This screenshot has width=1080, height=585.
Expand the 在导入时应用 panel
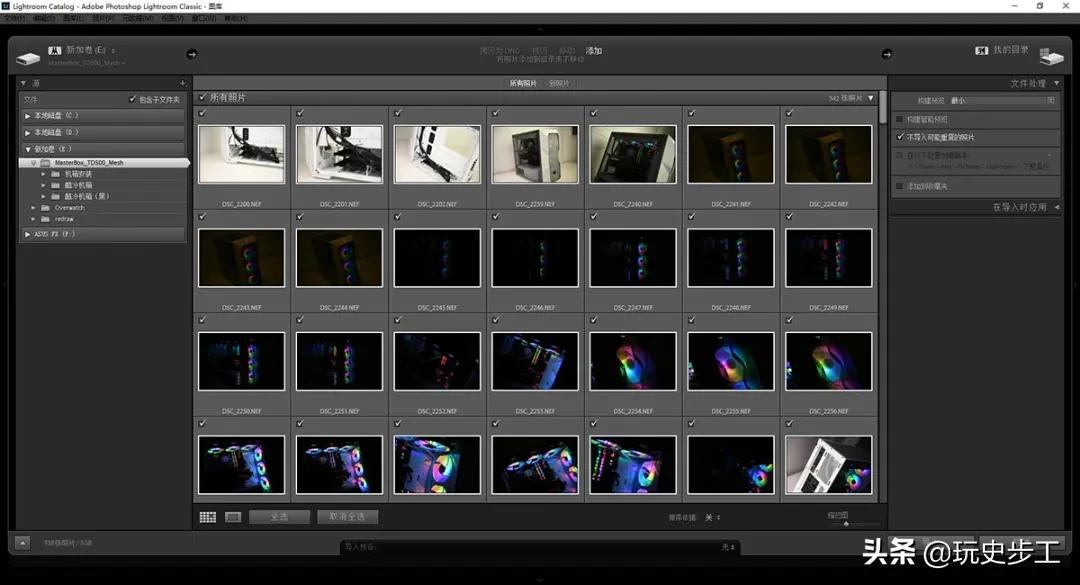1057,207
